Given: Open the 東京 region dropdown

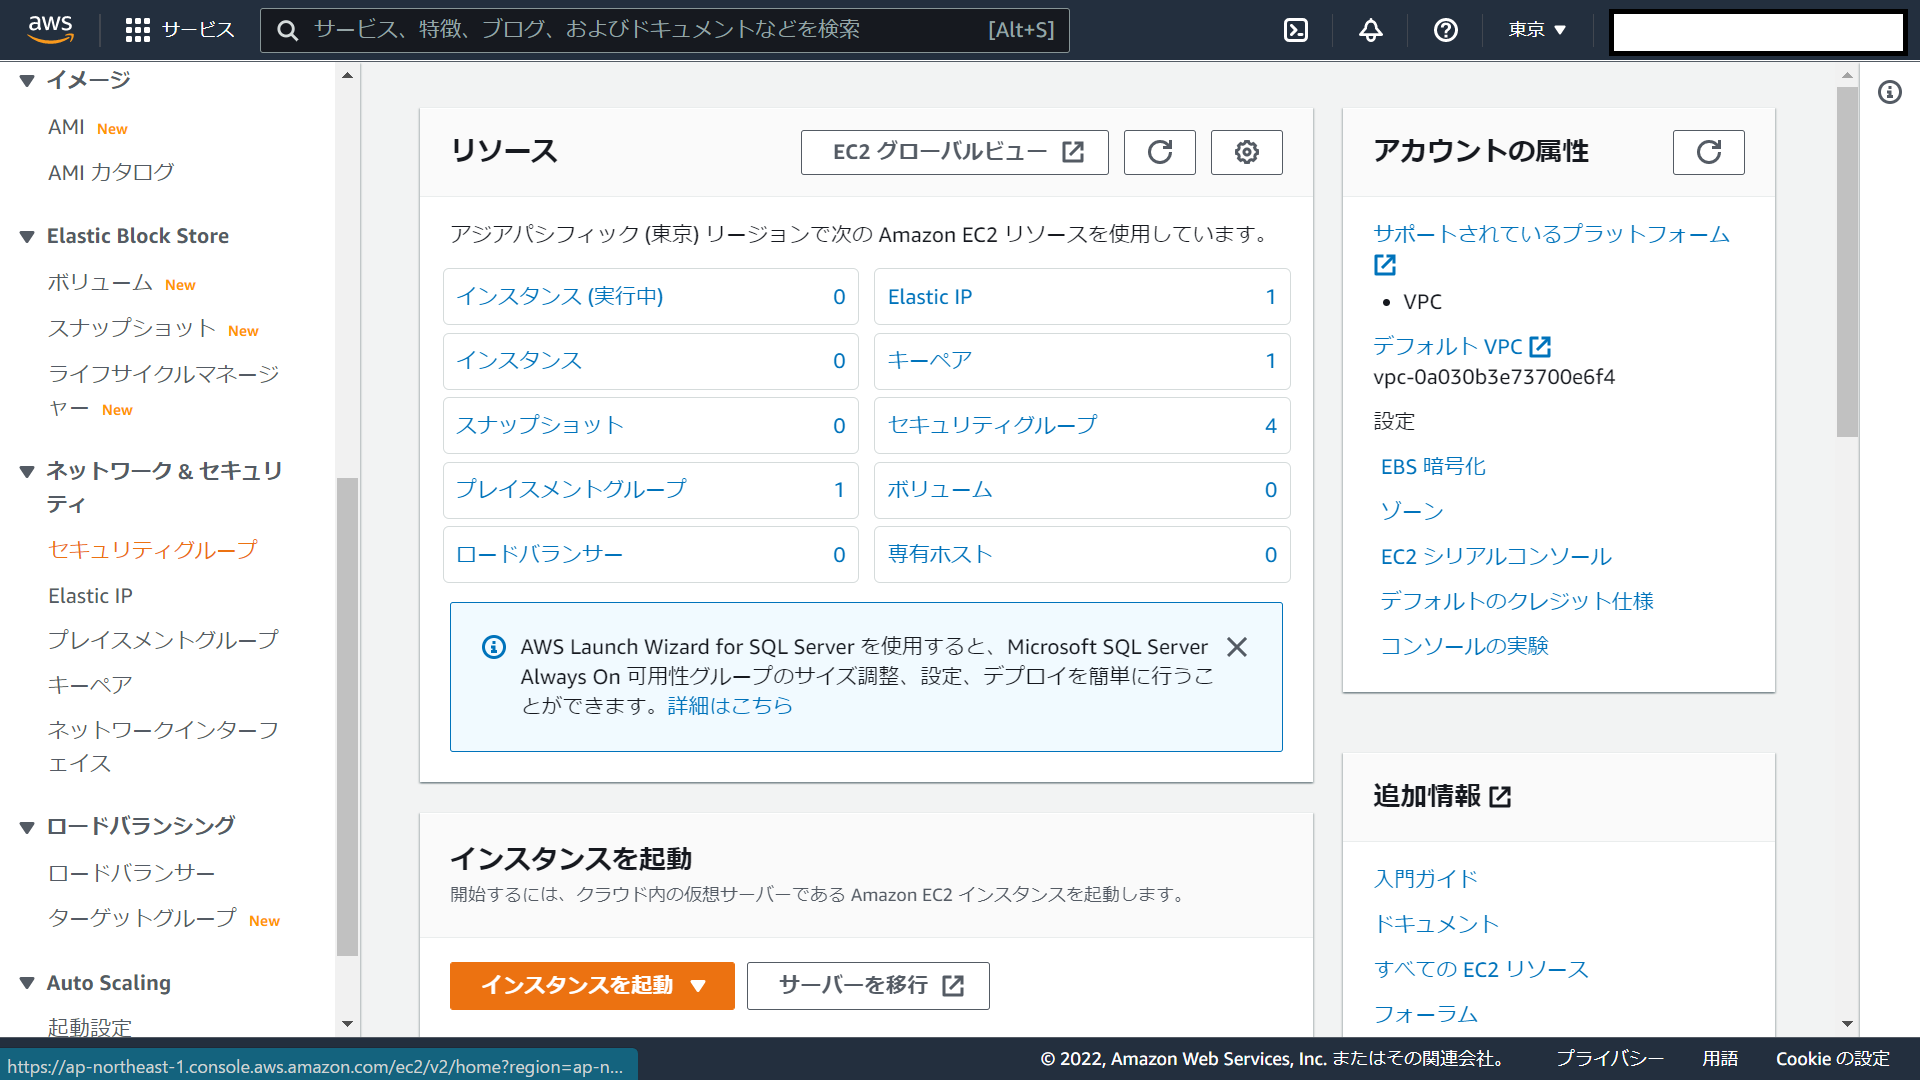Looking at the screenshot, I should tap(1537, 30).
